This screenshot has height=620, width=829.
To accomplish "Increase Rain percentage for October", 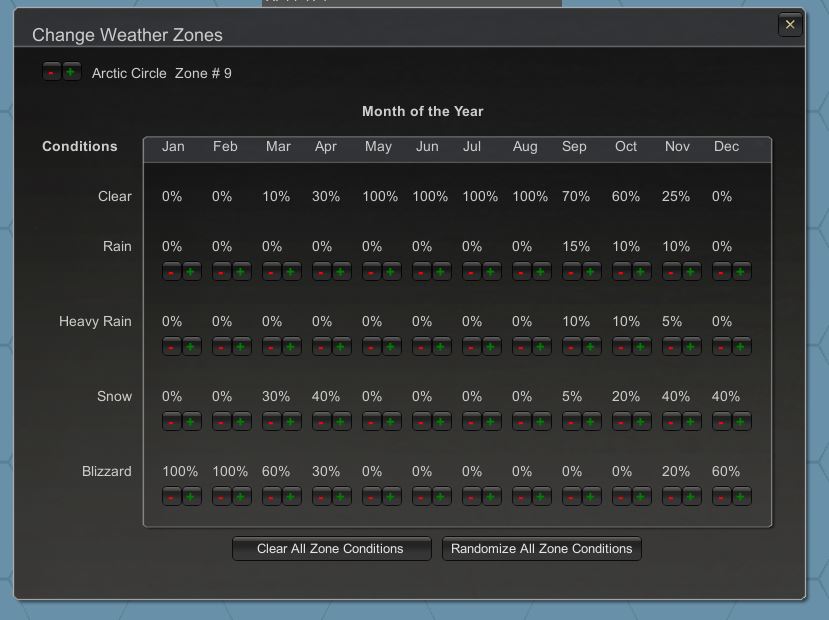I will tap(641, 272).
